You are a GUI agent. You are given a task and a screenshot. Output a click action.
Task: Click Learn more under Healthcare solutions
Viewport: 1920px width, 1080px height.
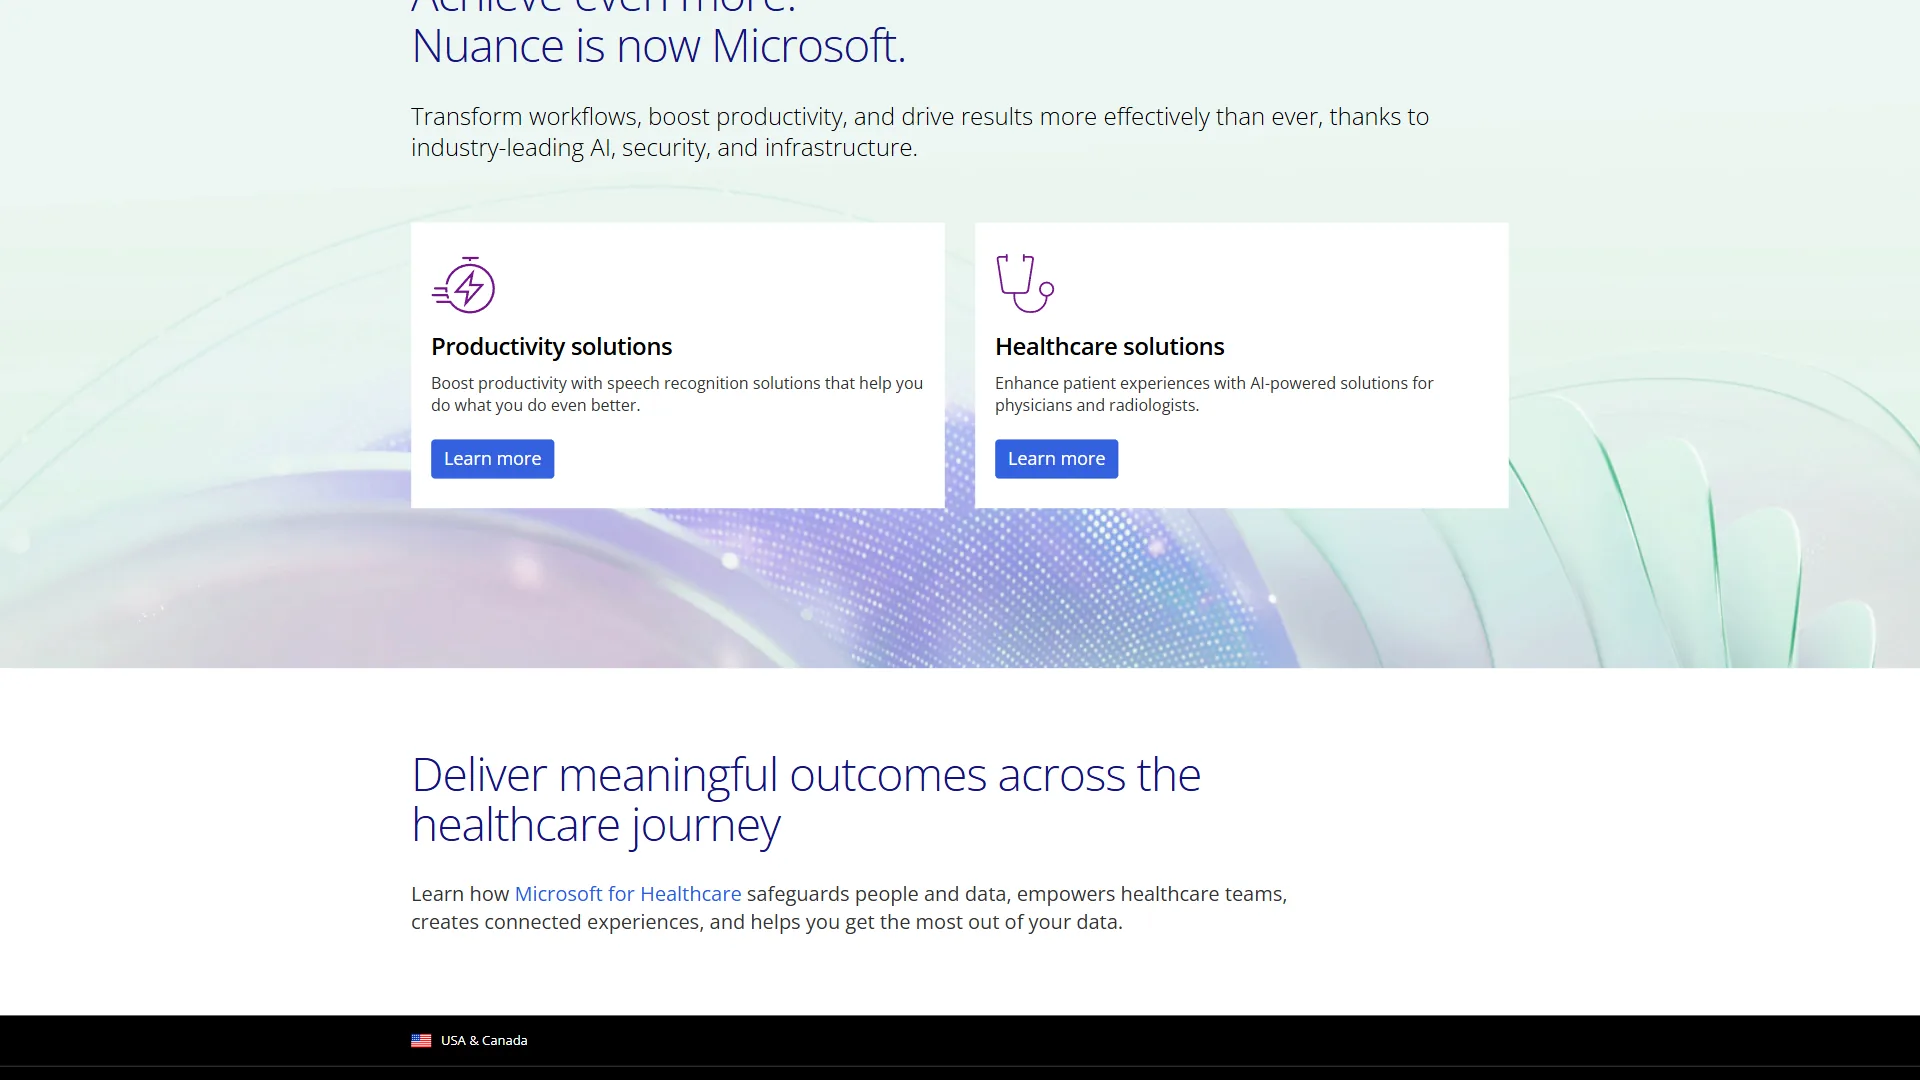(1056, 459)
